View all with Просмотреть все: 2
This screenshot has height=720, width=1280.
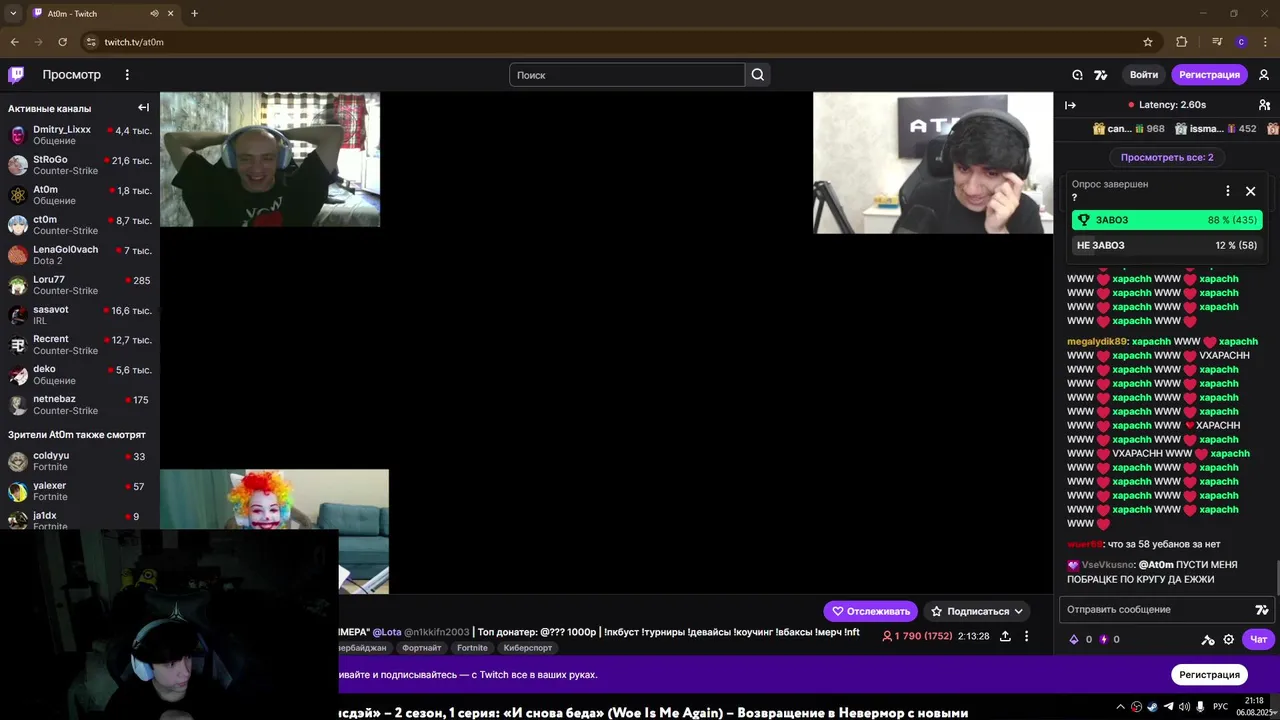point(1167,157)
